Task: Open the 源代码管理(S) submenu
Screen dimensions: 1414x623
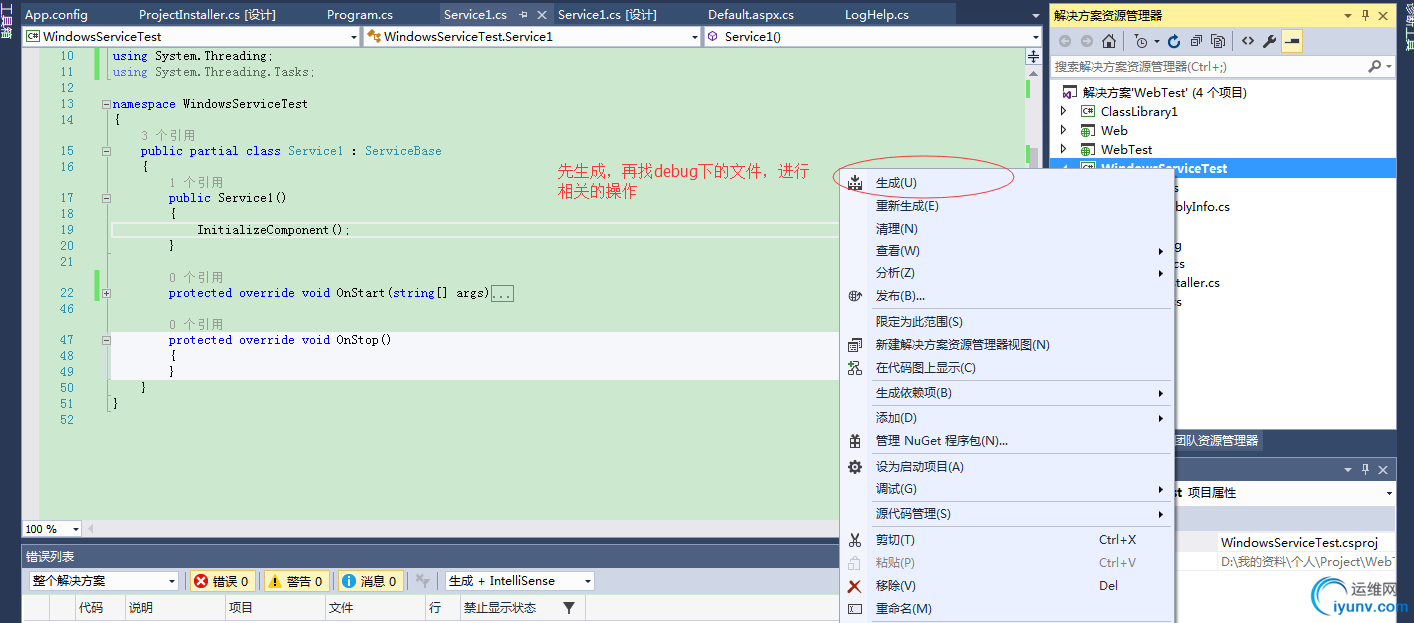Action: 1007,514
